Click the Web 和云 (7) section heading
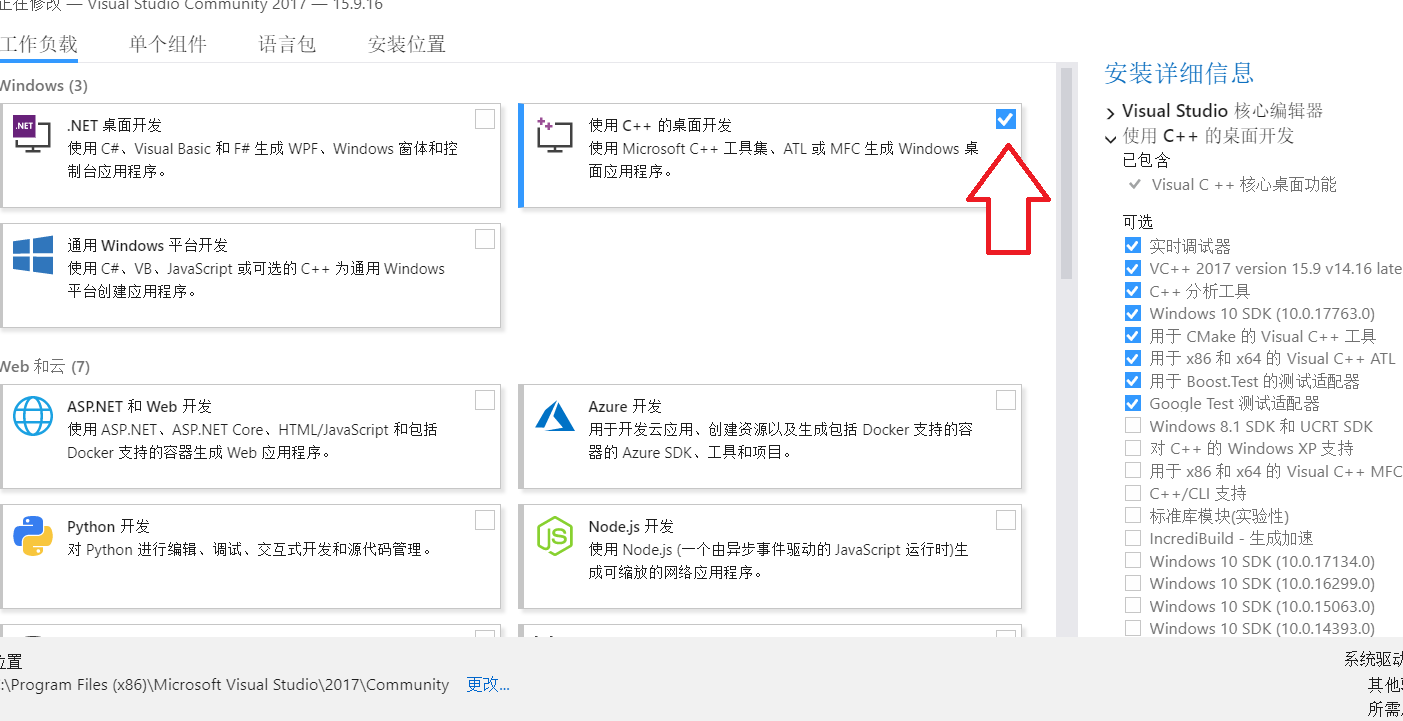 click(45, 367)
